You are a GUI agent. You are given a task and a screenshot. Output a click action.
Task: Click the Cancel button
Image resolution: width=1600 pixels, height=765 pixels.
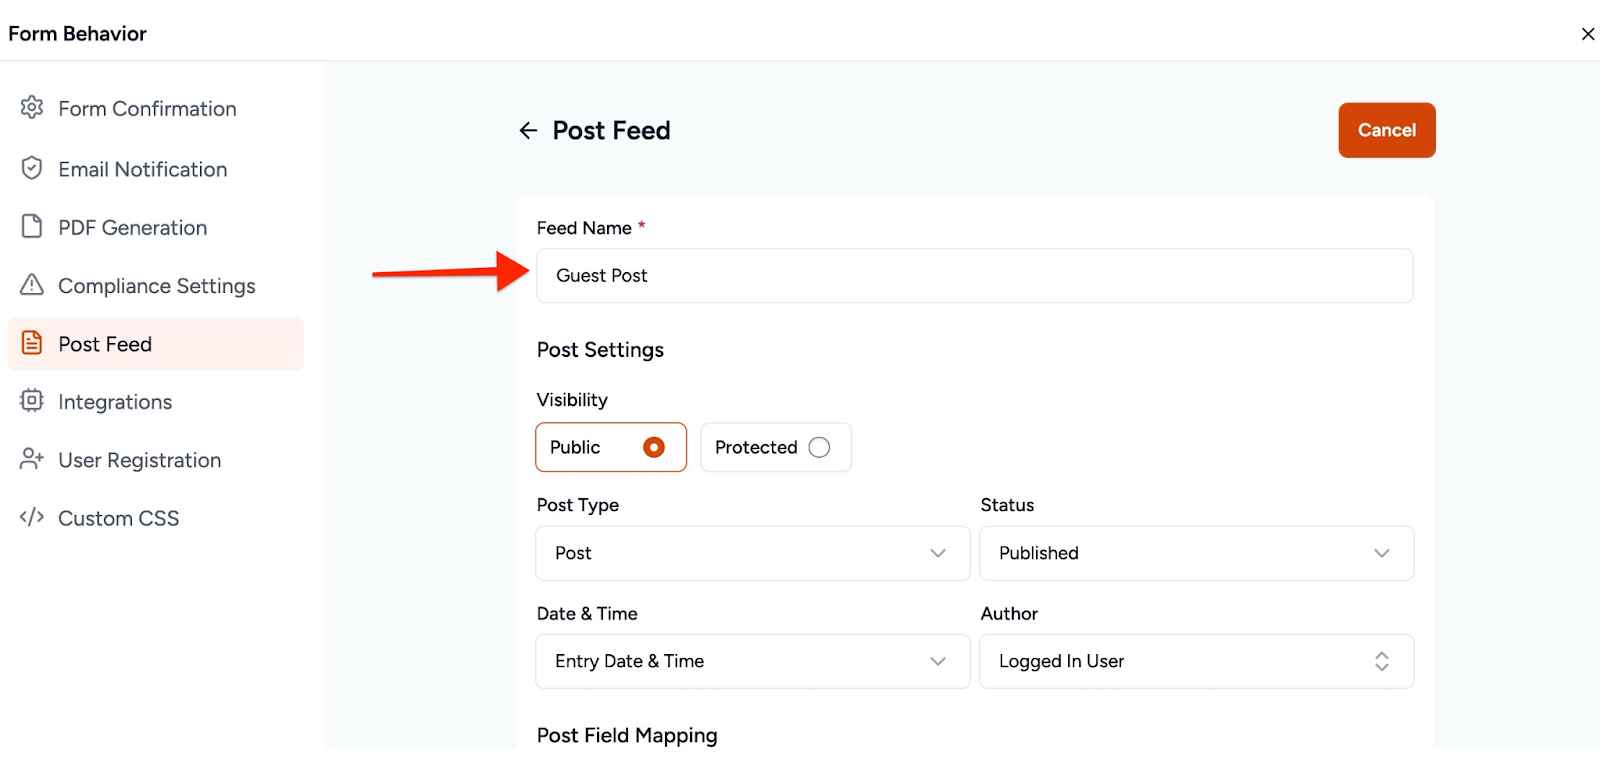coord(1386,130)
